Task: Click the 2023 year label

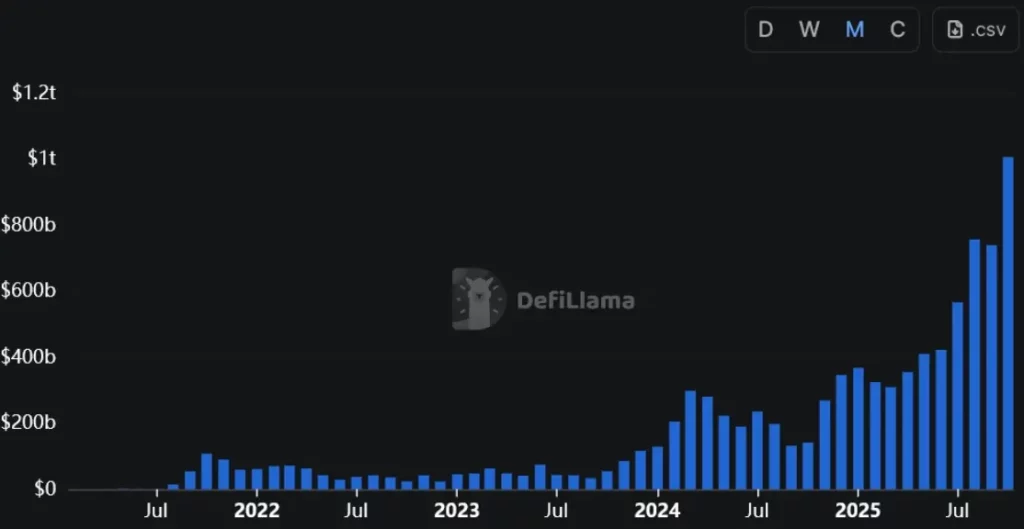Action: tap(457, 511)
